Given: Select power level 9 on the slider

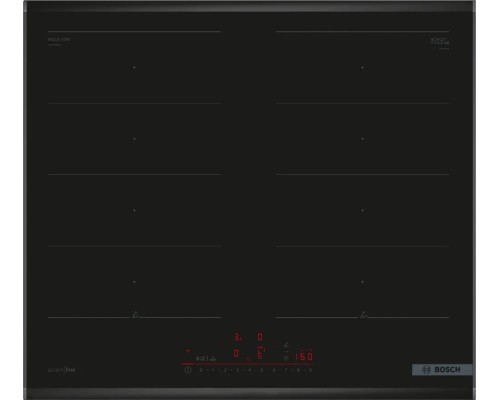Looking at the screenshot, I should point(310,370).
